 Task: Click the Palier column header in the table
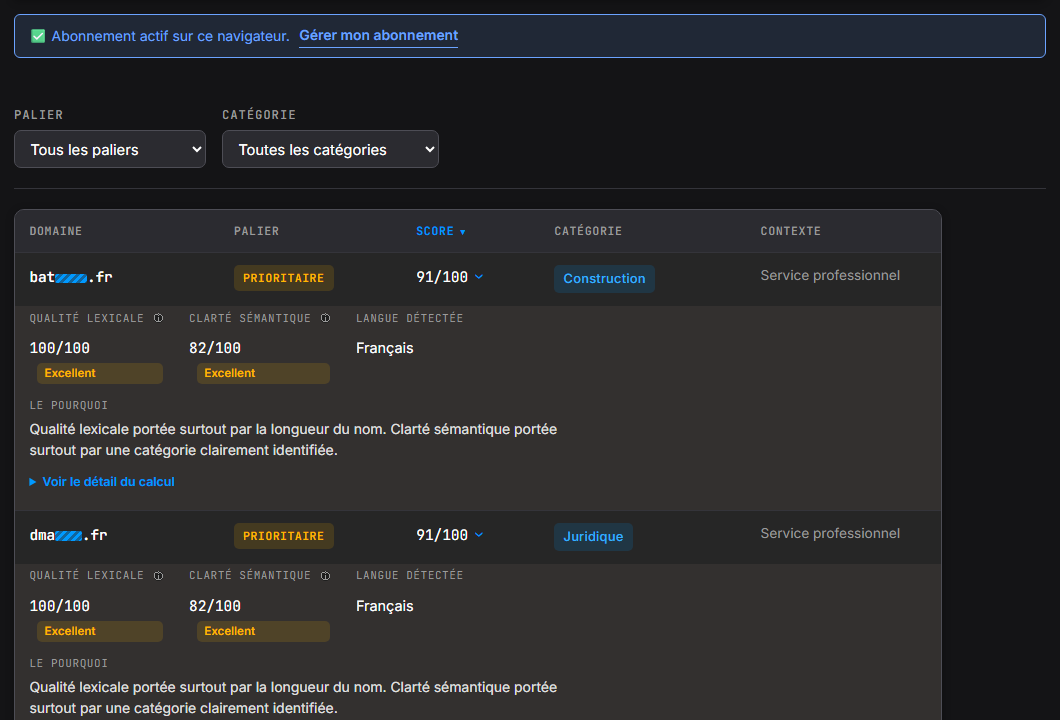[256, 231]
